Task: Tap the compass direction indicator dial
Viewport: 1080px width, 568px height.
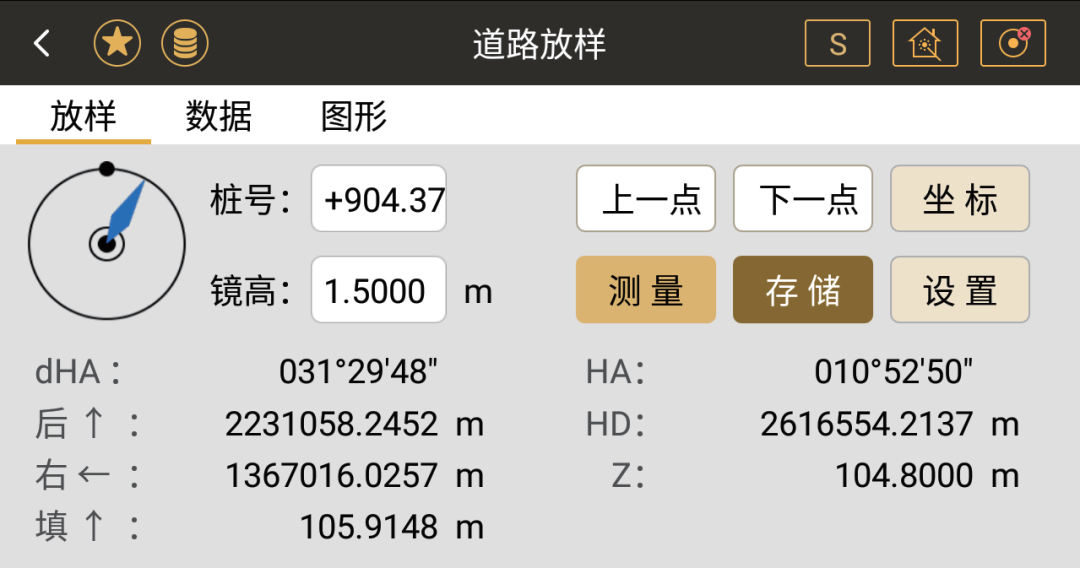Action: point(107,241)
